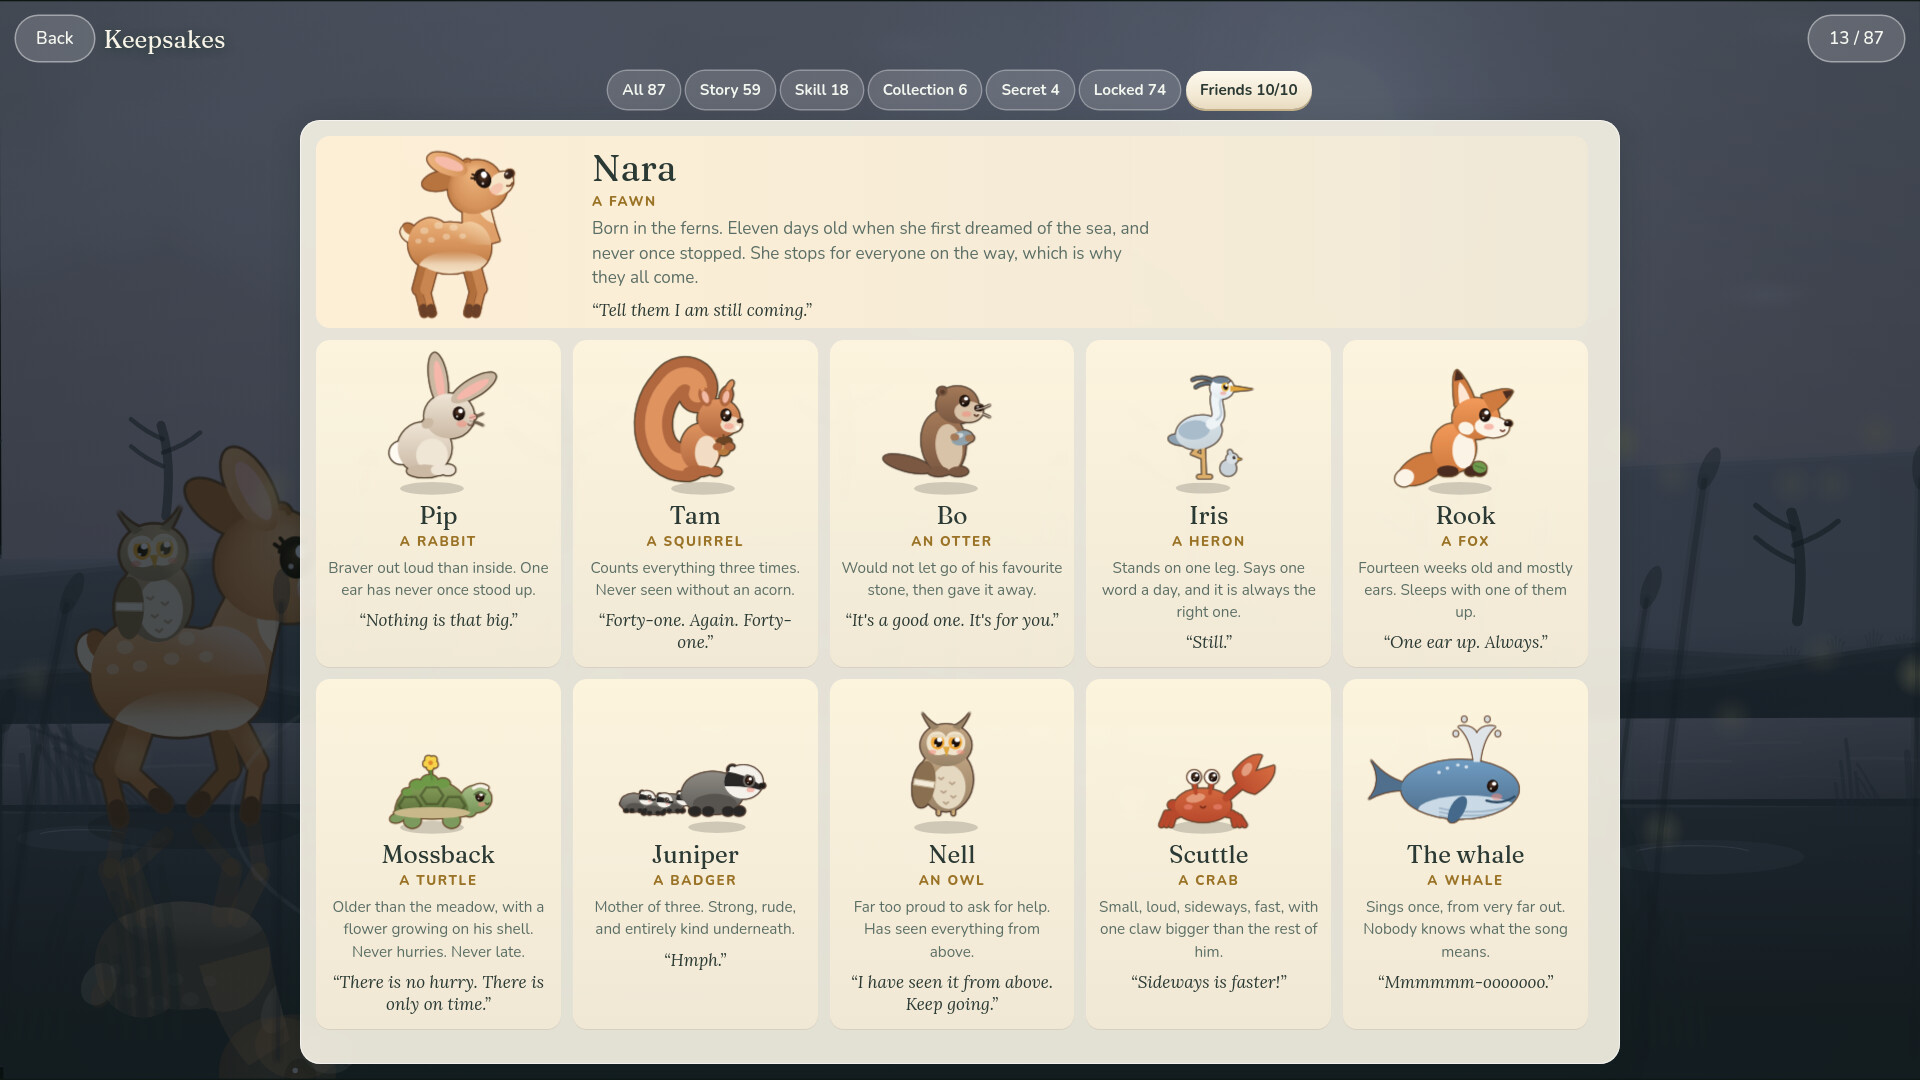Click the Rook name label

1465,516
